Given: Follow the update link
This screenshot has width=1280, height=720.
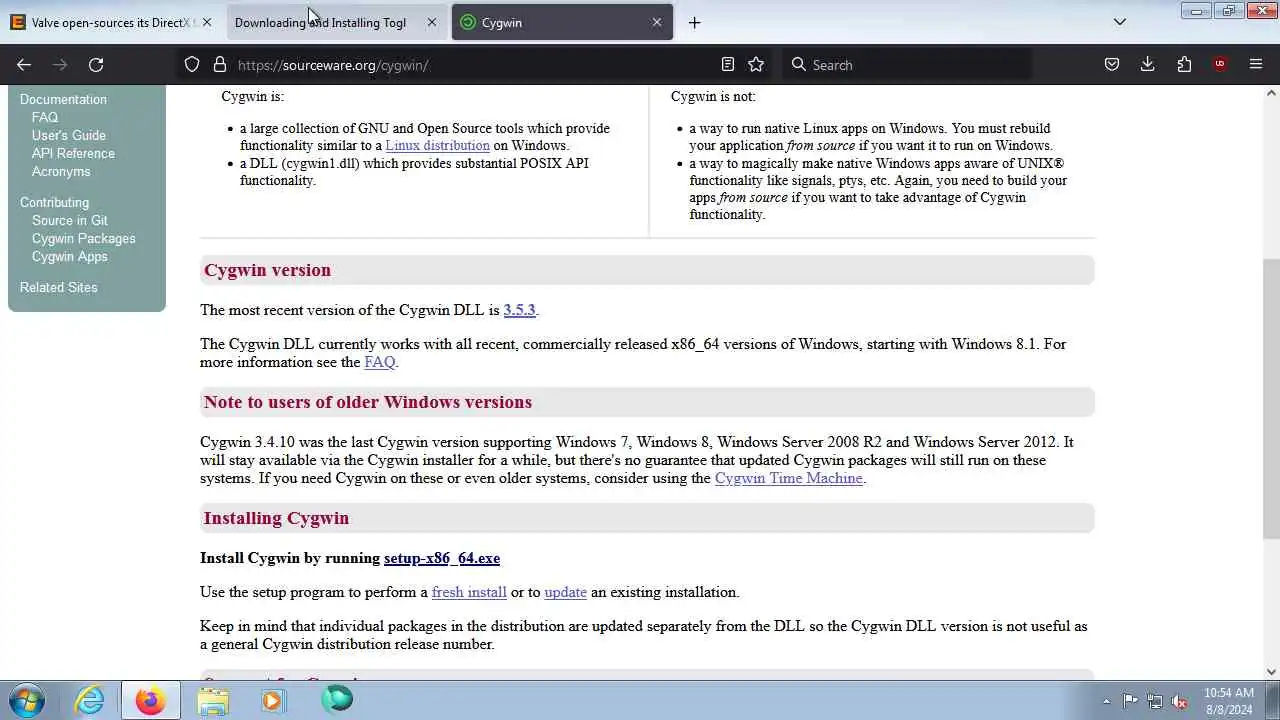Looking at the screenshot, I should coord(565,592).
